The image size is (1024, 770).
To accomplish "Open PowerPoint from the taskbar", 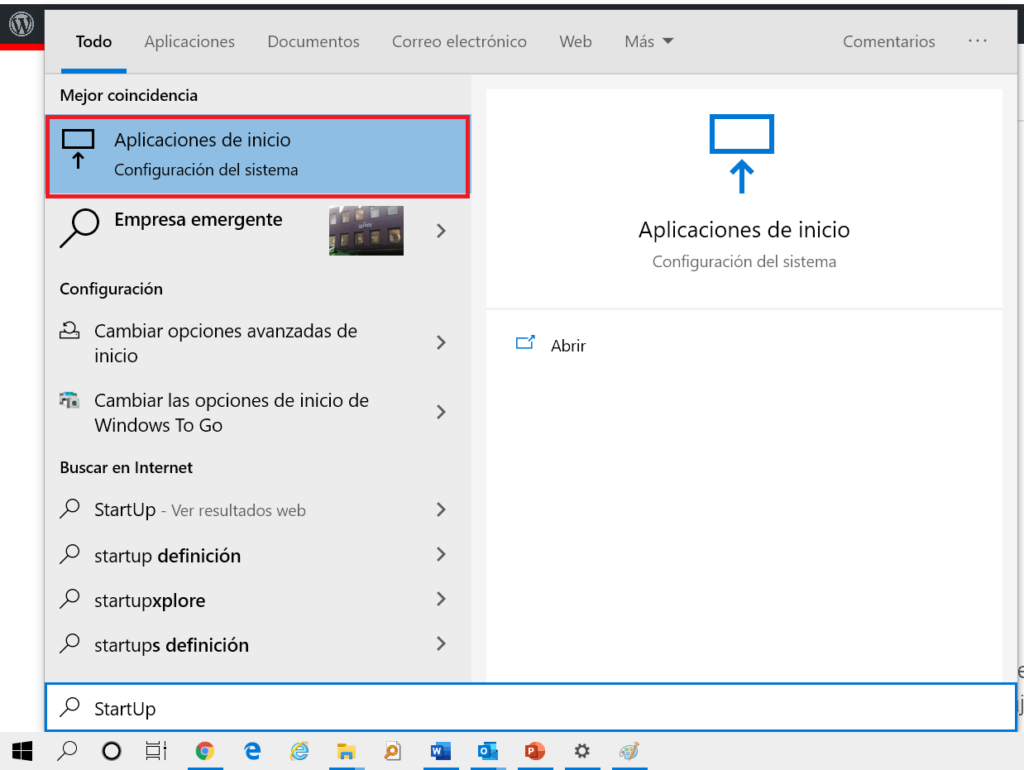I will click(x=535, y=751).
